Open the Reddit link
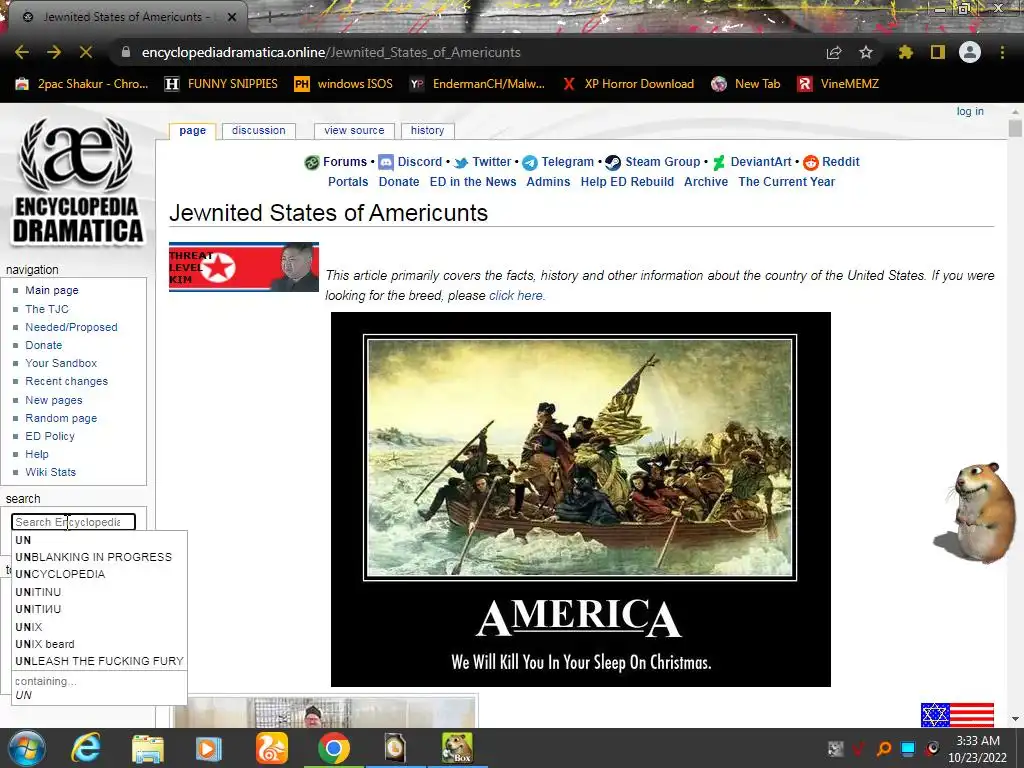 840,162
